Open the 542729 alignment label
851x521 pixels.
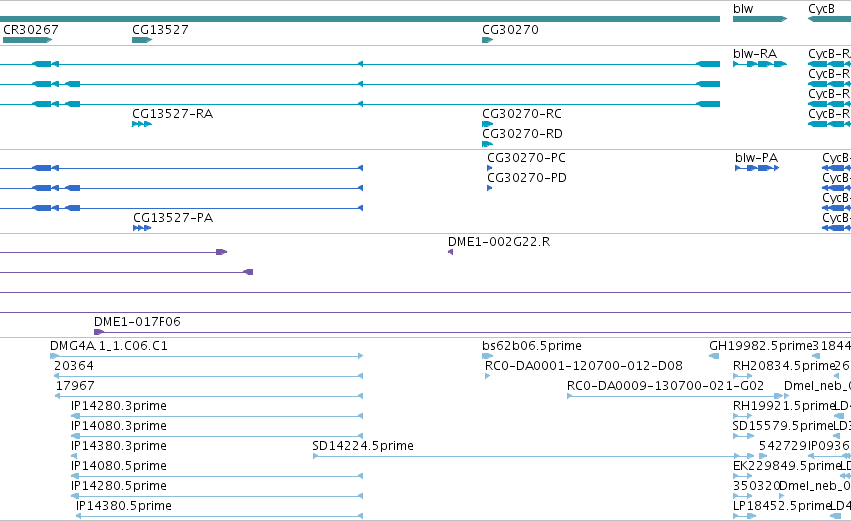click(x=783, y=446)
